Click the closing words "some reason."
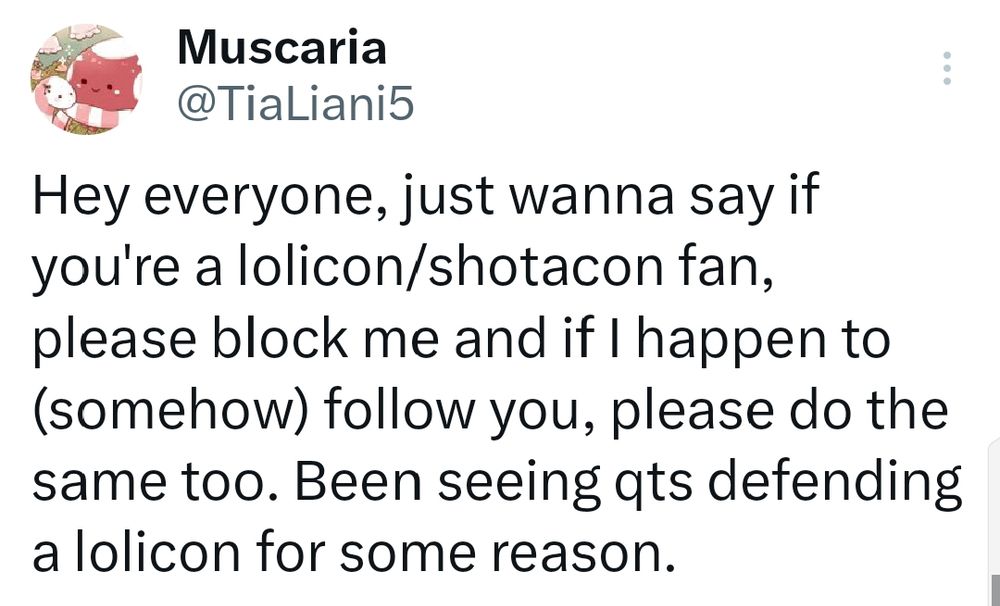This screenshot has width=1000, height=606. 507,554
